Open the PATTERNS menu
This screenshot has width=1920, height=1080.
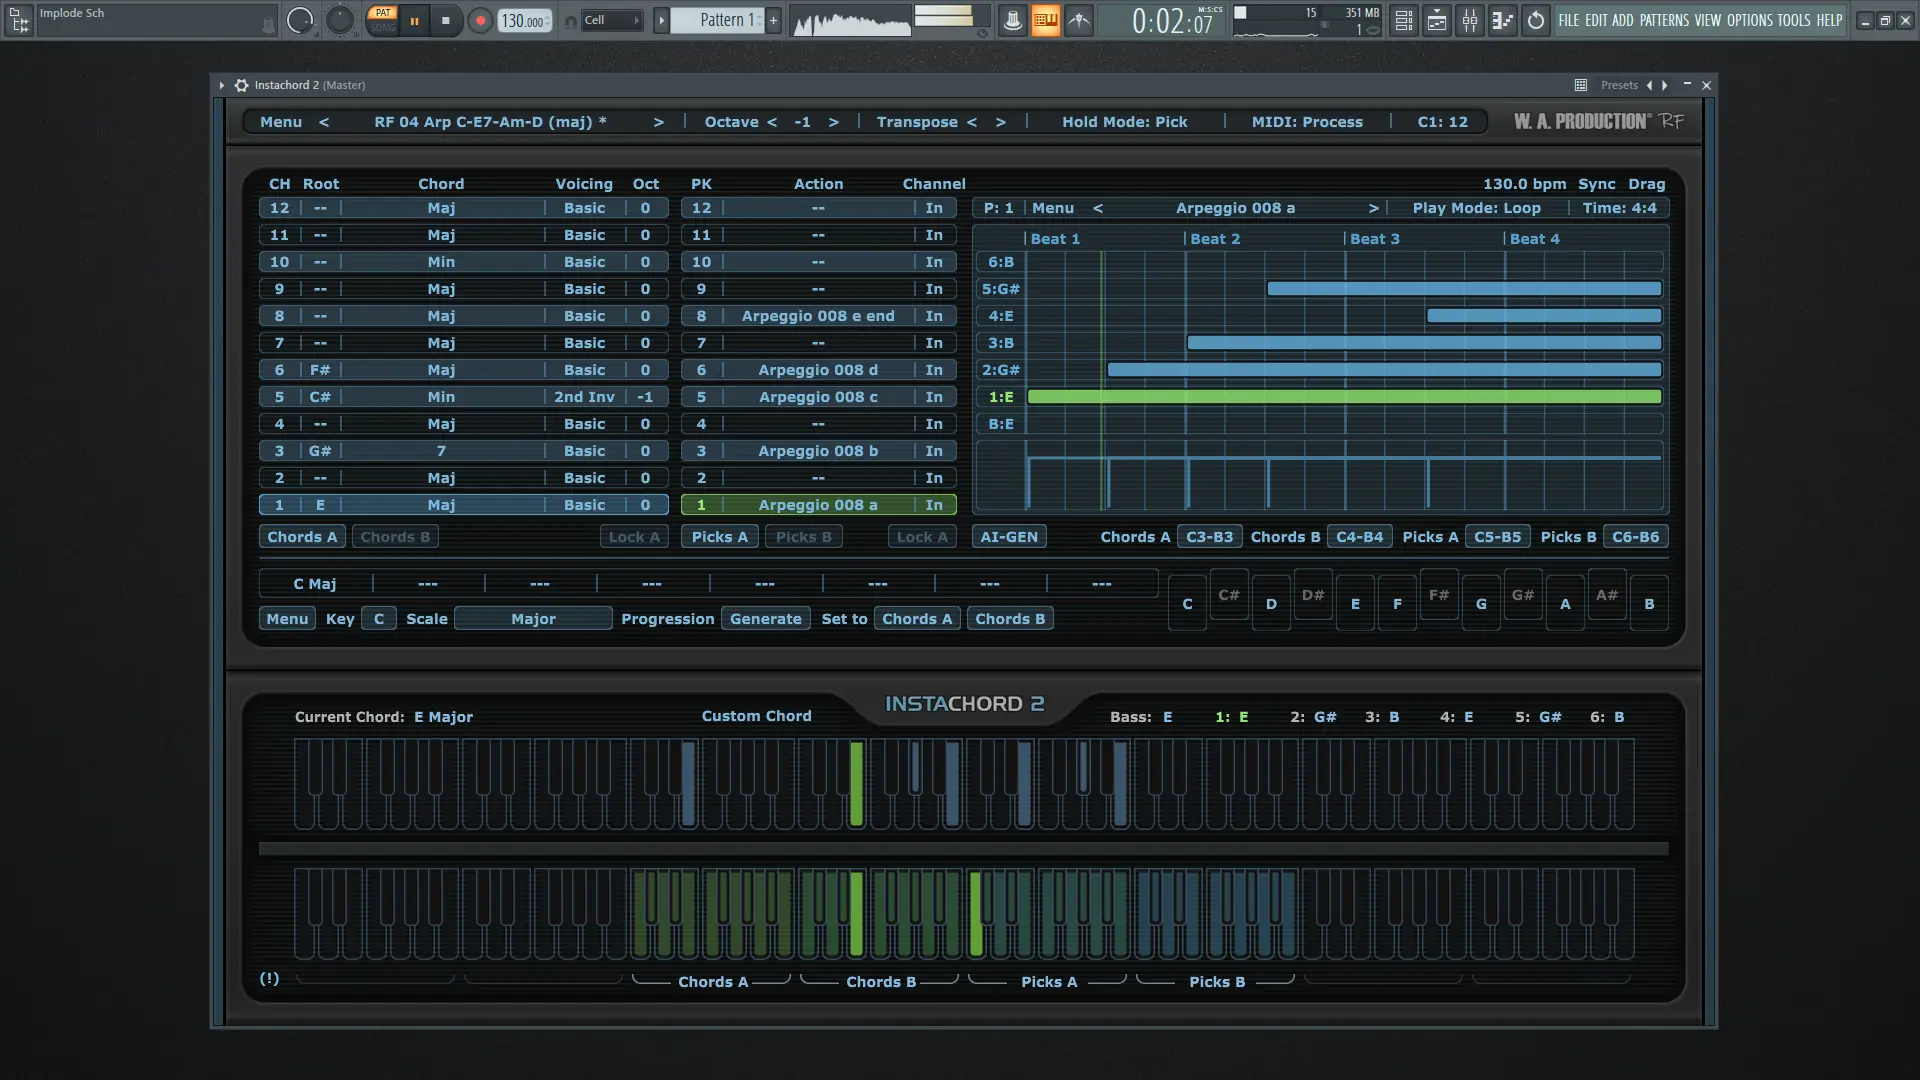coord(1664,20)
